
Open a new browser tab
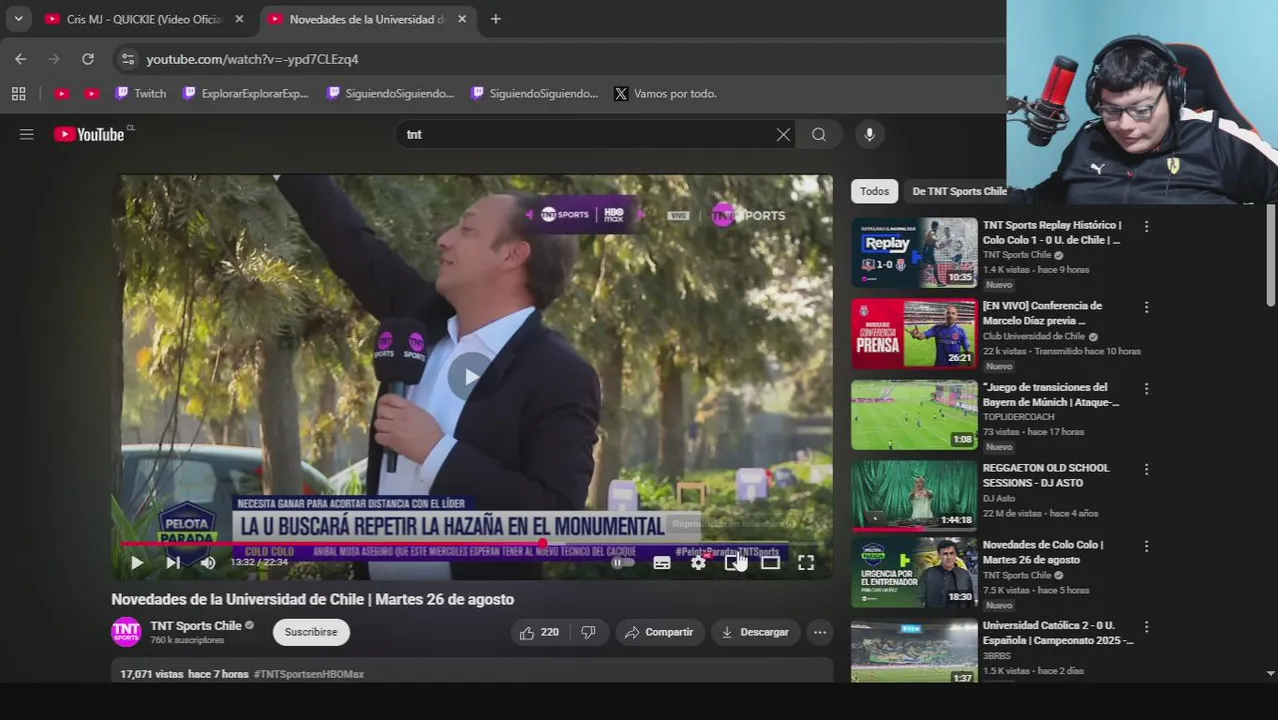495,19
